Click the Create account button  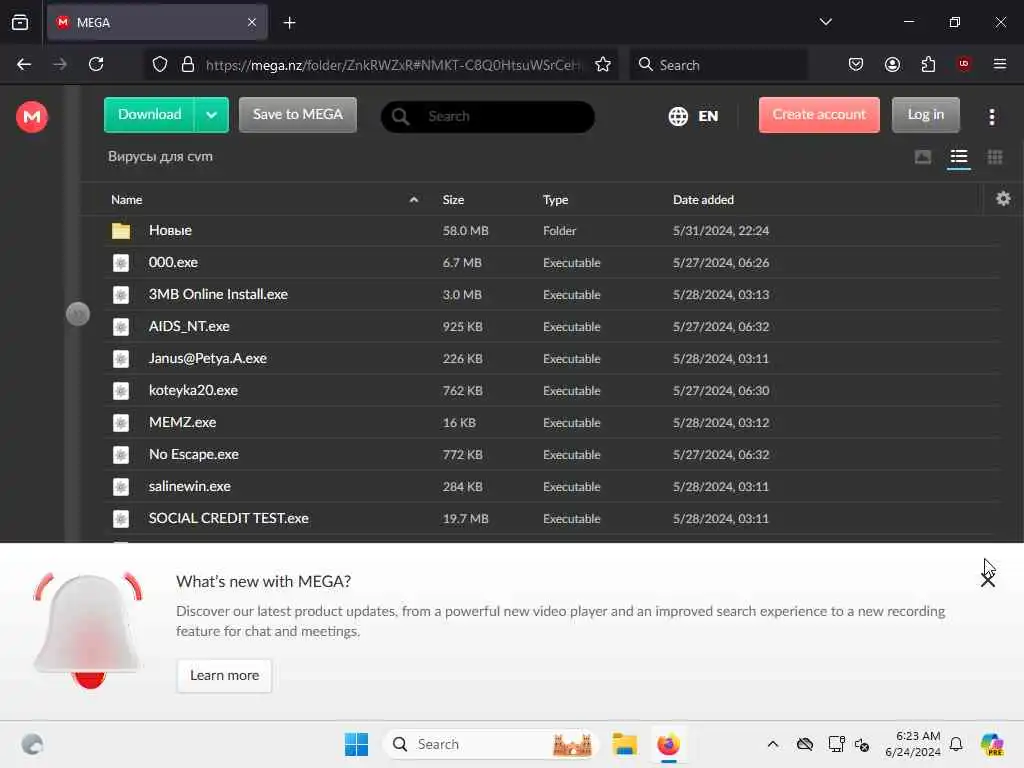click(x=819, y=115)
